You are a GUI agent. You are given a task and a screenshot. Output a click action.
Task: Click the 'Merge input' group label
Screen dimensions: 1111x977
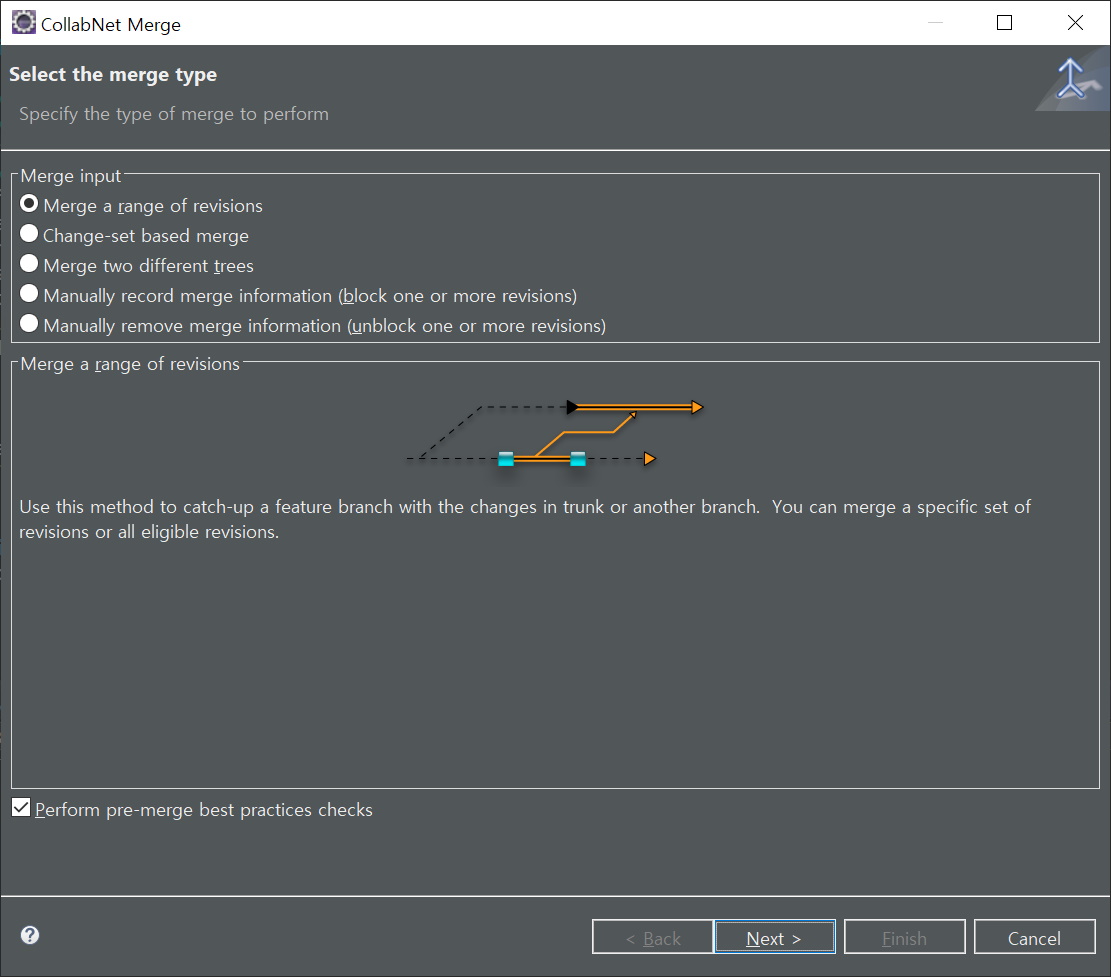[71, 176]
